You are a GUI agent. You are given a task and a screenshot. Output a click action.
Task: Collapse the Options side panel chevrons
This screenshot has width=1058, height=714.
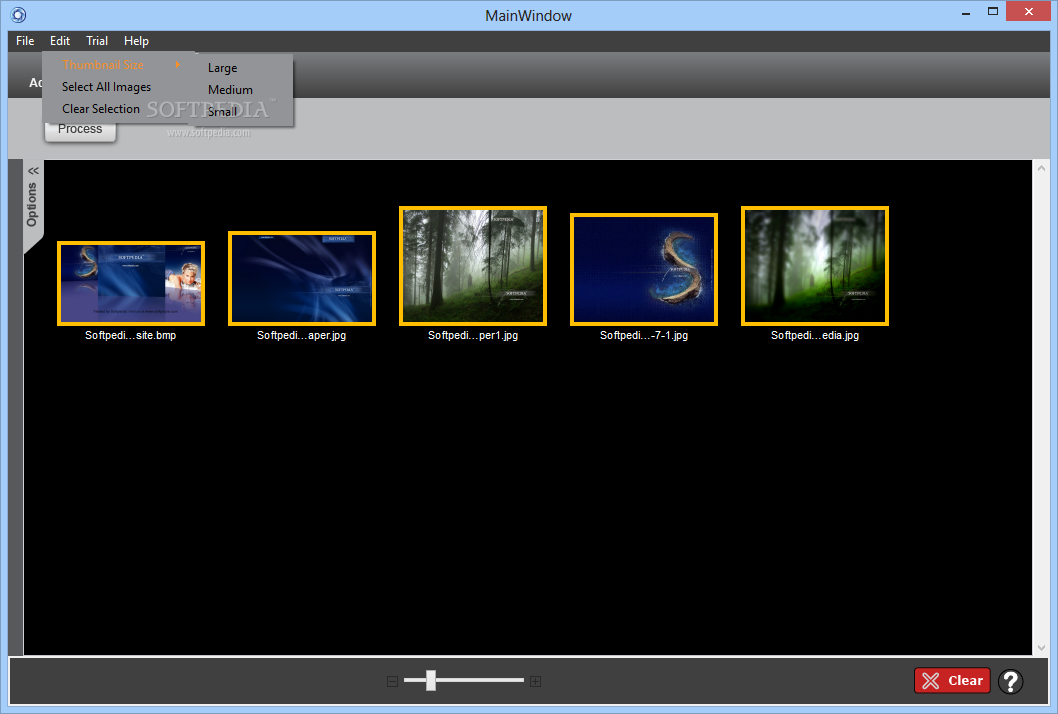pyautogui.click(x=33, y=171)
